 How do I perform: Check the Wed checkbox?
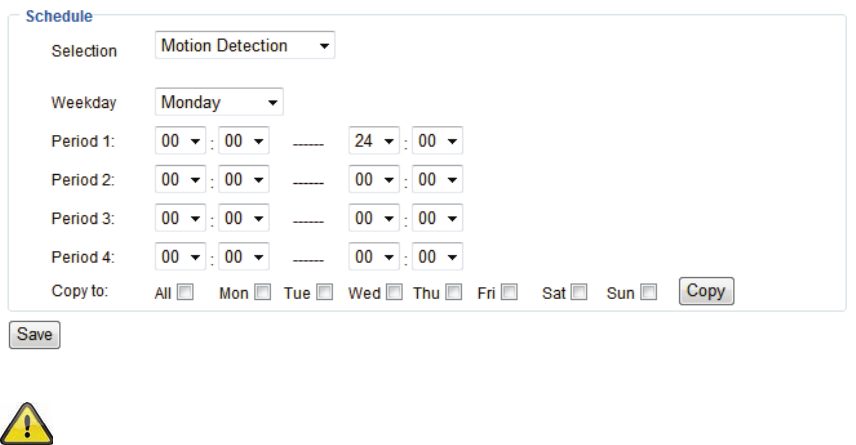click(394, 292)
